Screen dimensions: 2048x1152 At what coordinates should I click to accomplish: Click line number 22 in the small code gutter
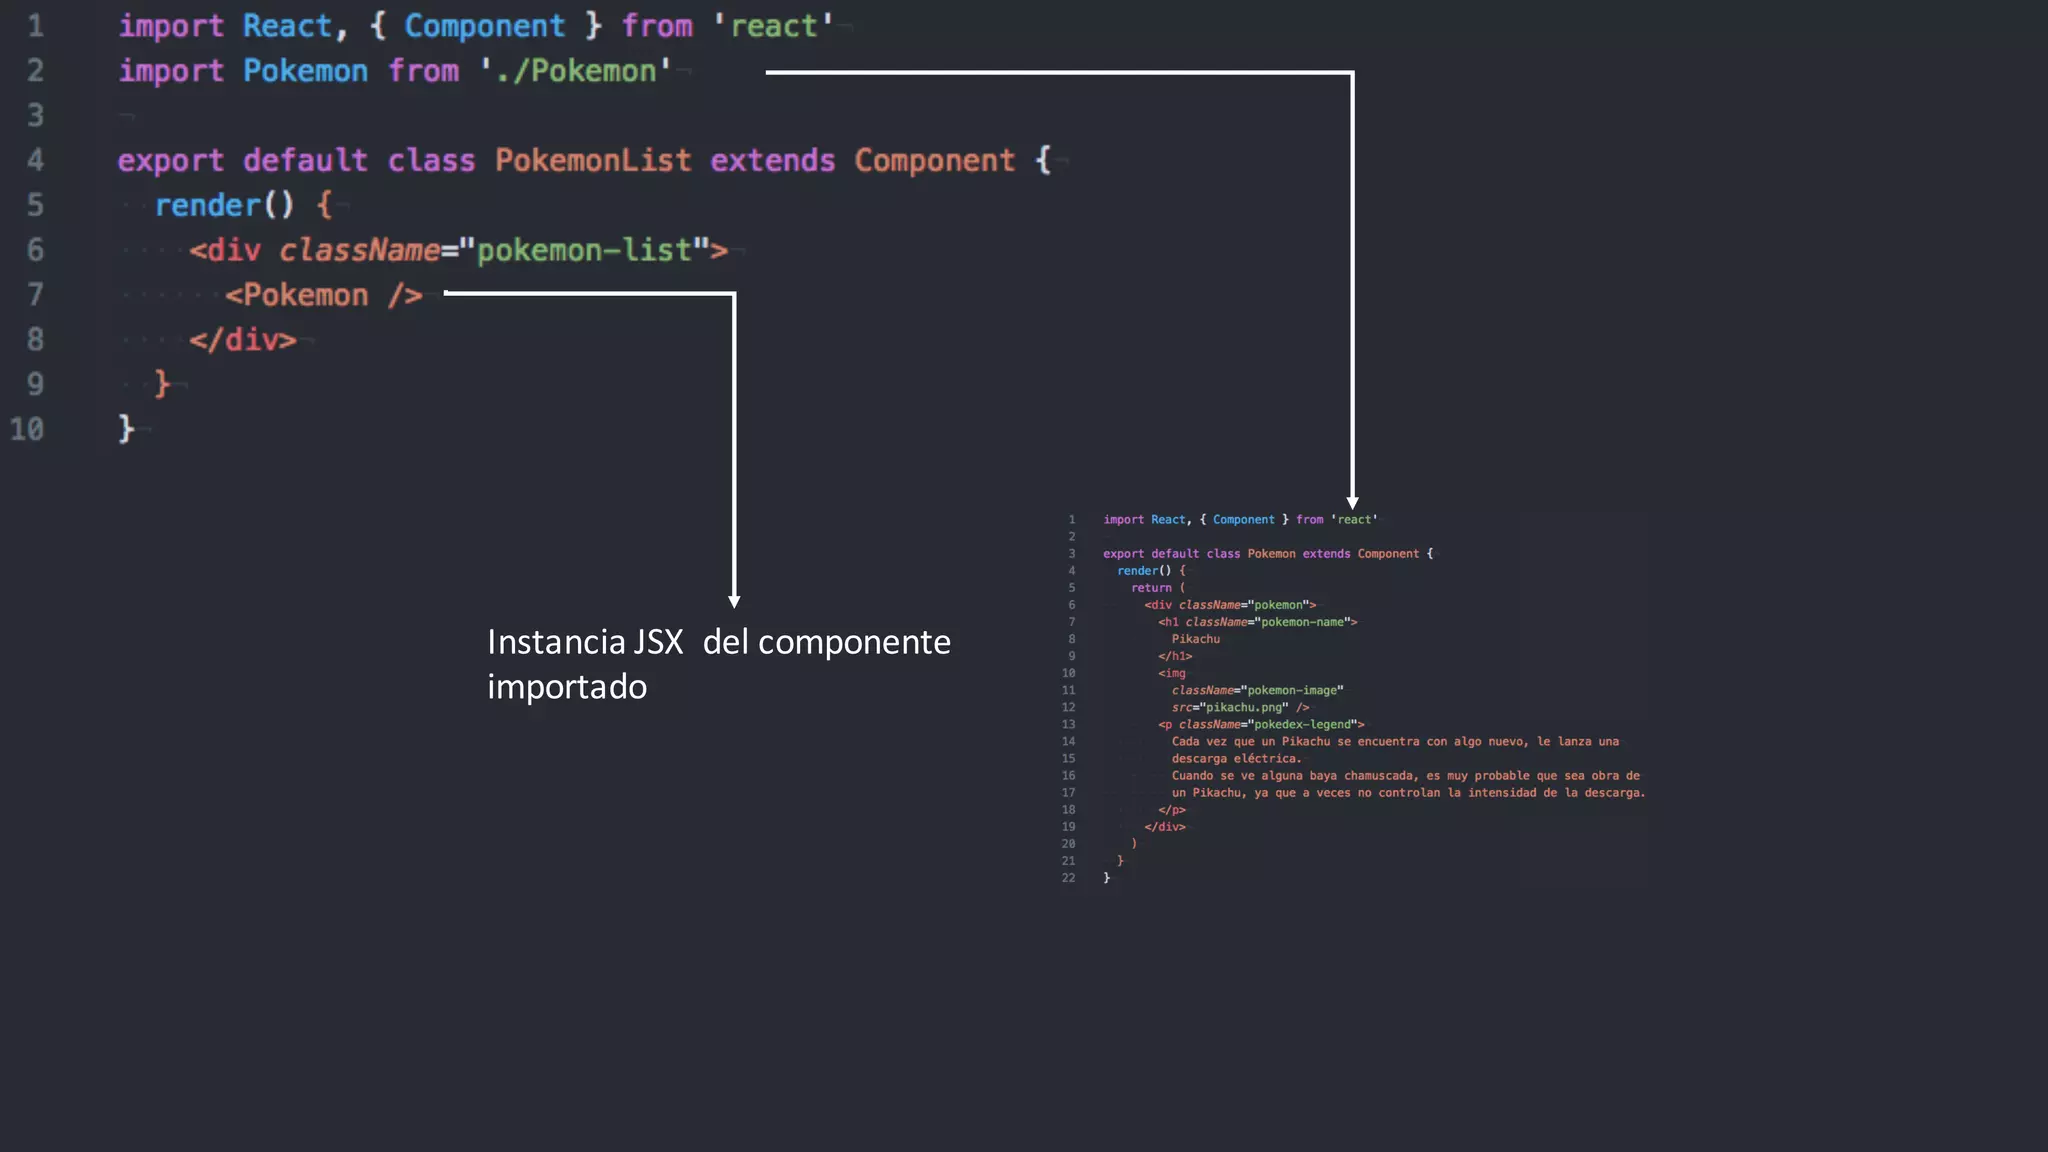[x=1069, y=878]
